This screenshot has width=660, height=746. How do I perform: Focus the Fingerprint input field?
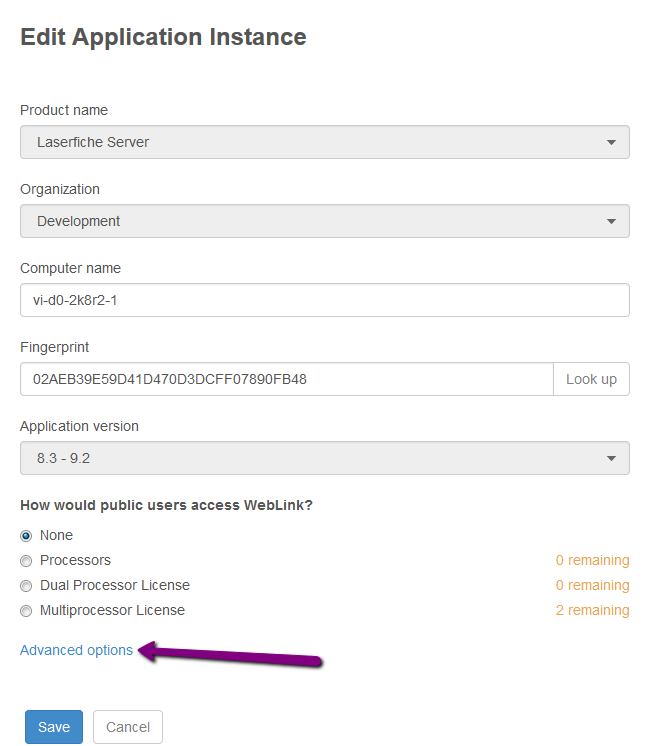[x=286, y=379]
